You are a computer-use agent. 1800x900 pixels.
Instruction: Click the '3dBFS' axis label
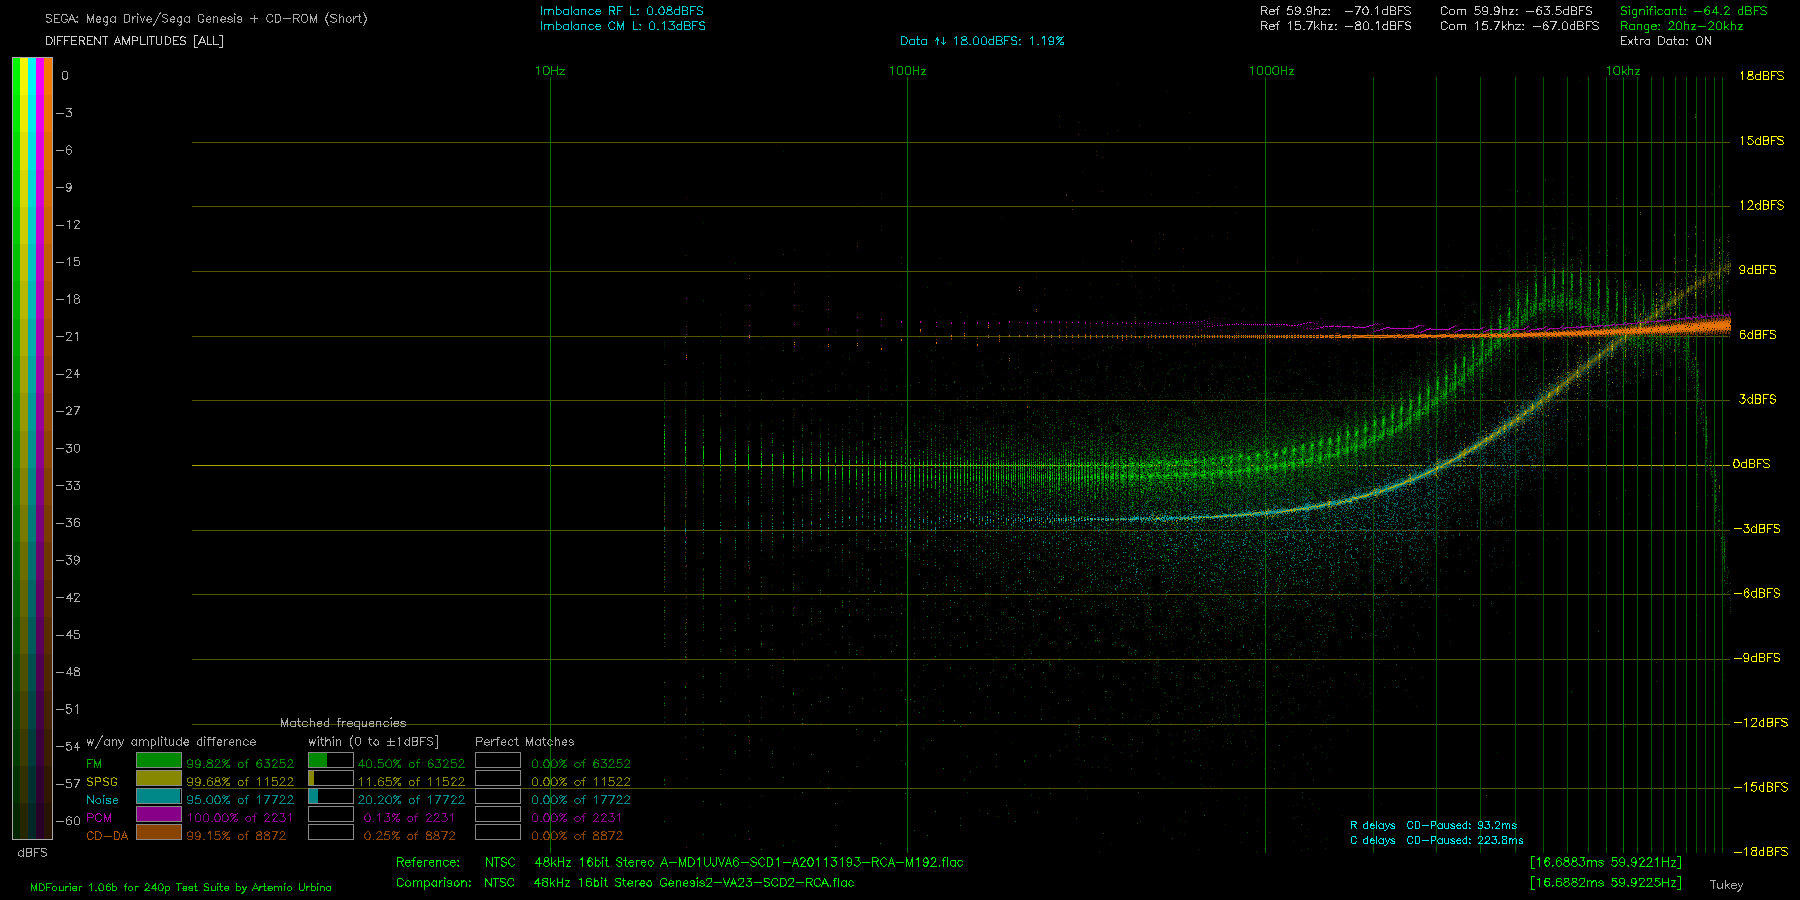point(1758,399)
